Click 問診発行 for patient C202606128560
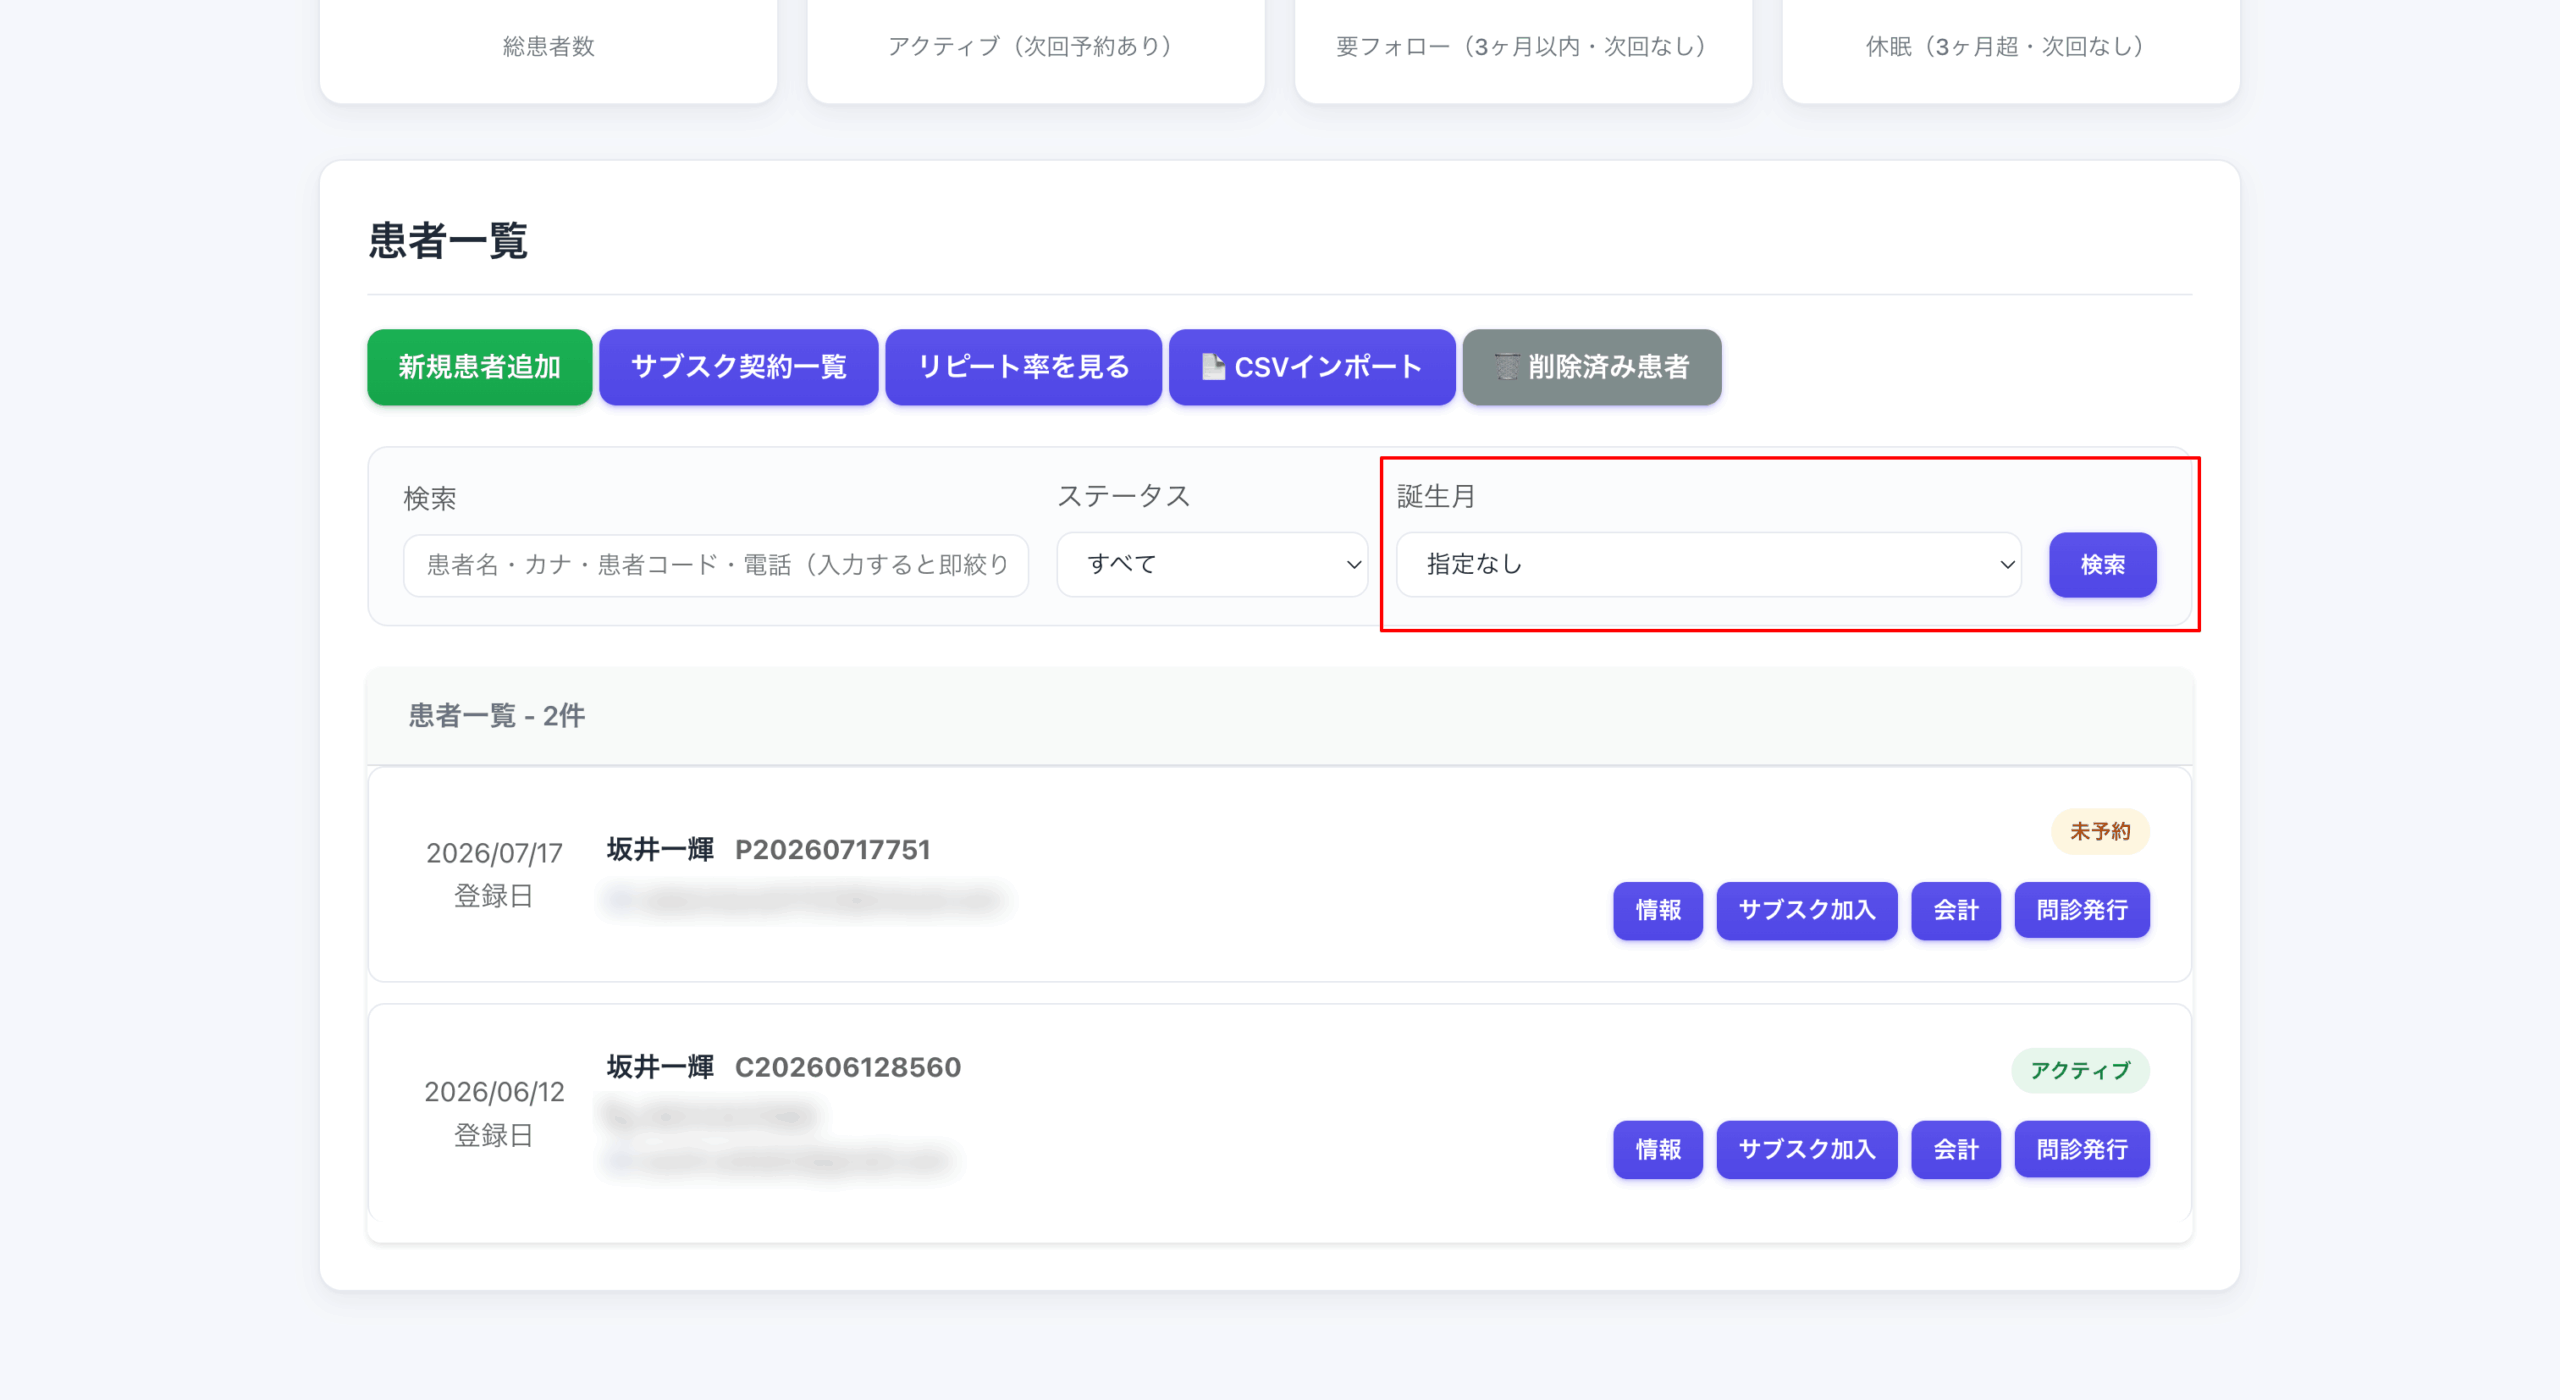 tap(2081, 1149)
